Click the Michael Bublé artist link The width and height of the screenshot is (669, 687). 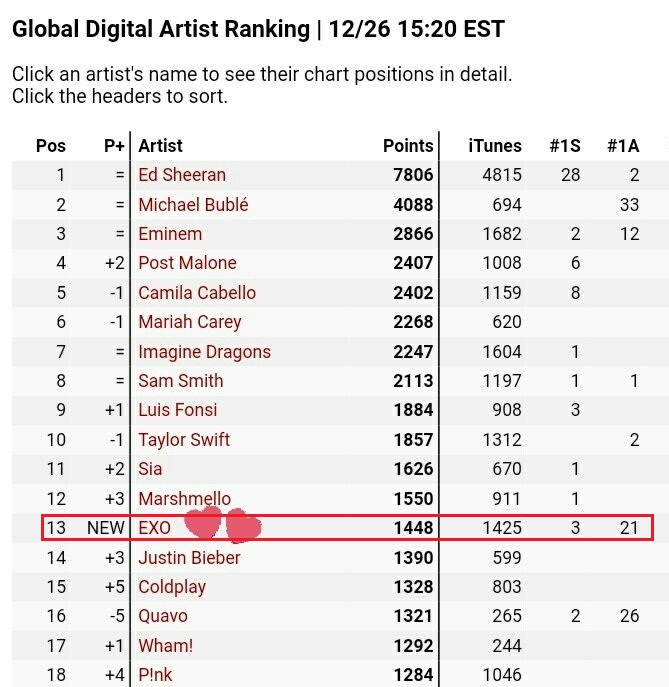(x=193, y=205)
